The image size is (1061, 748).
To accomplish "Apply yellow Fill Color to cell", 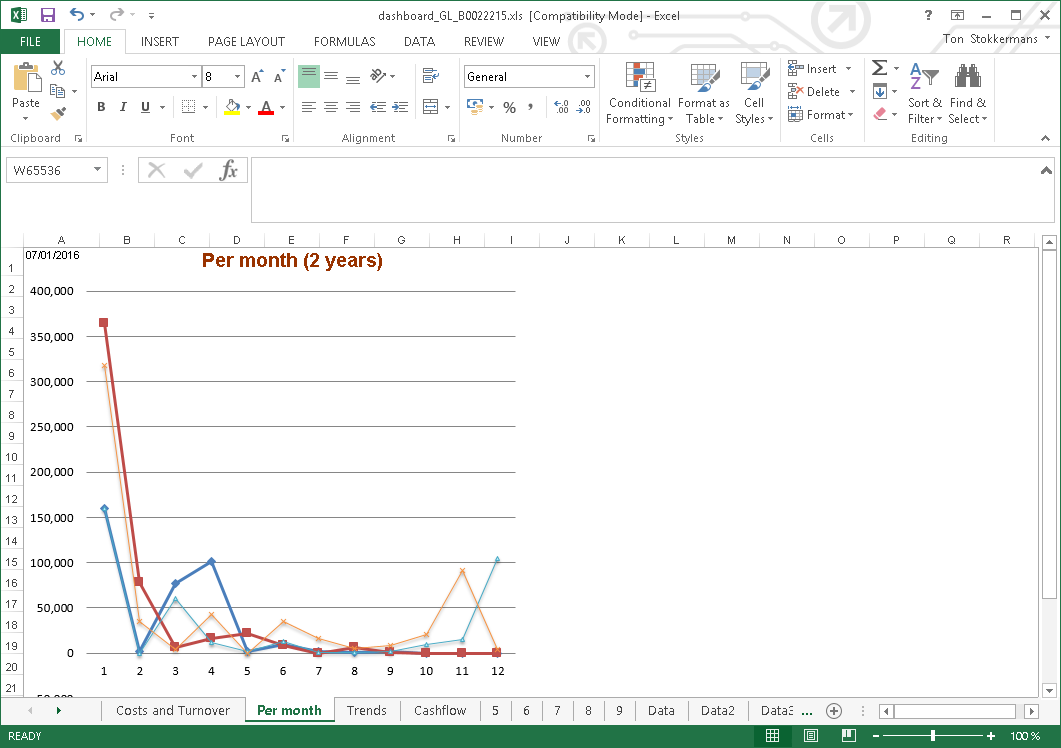I will pos(232,107).
